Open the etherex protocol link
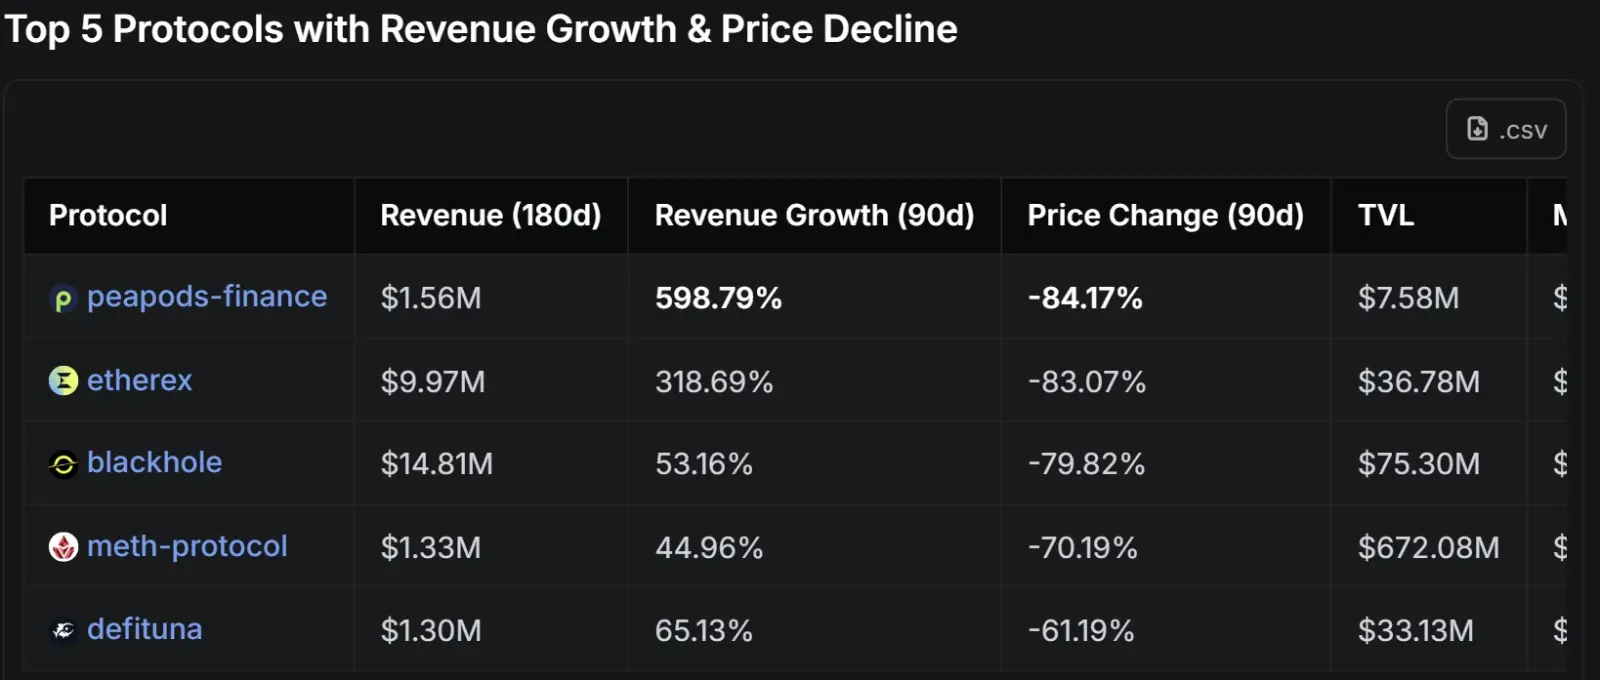 pyautogui.click(x=139, y=380)
